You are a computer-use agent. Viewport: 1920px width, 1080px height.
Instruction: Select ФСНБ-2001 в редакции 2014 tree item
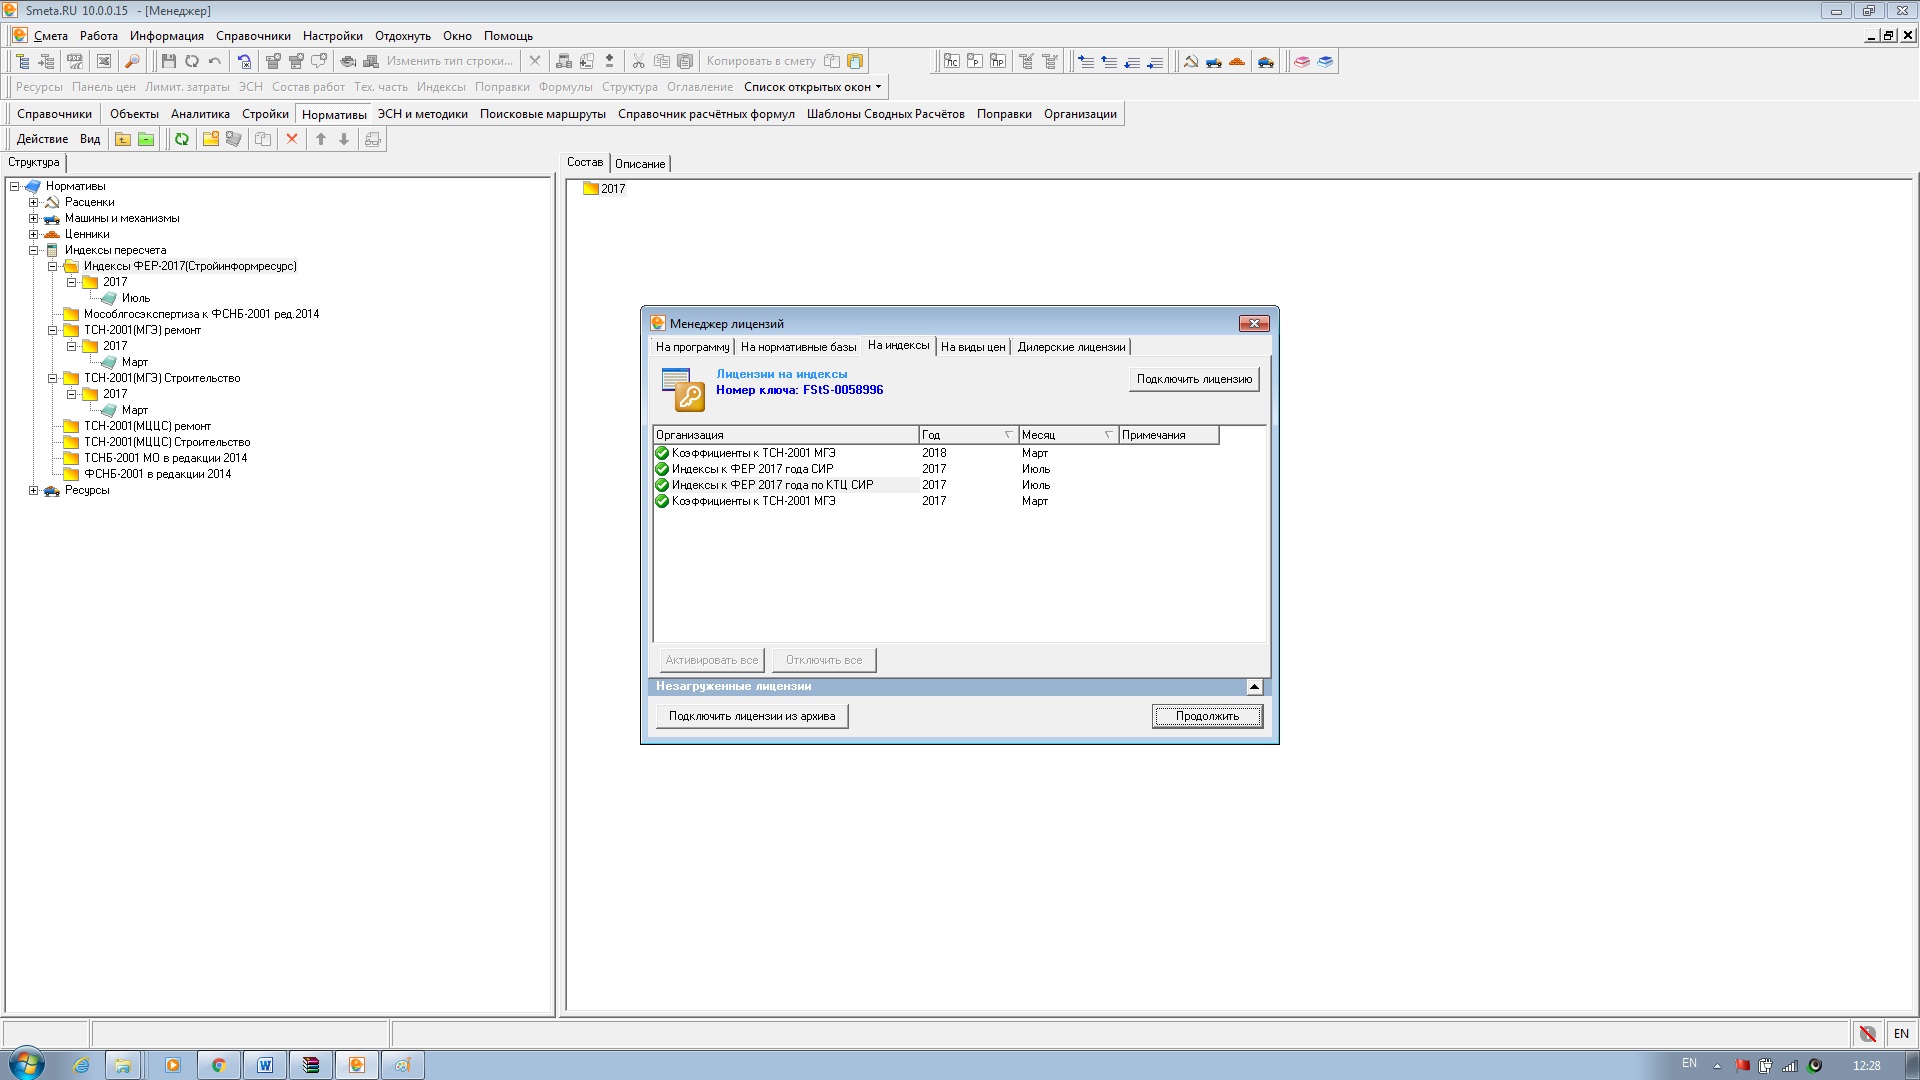(157, 474)
